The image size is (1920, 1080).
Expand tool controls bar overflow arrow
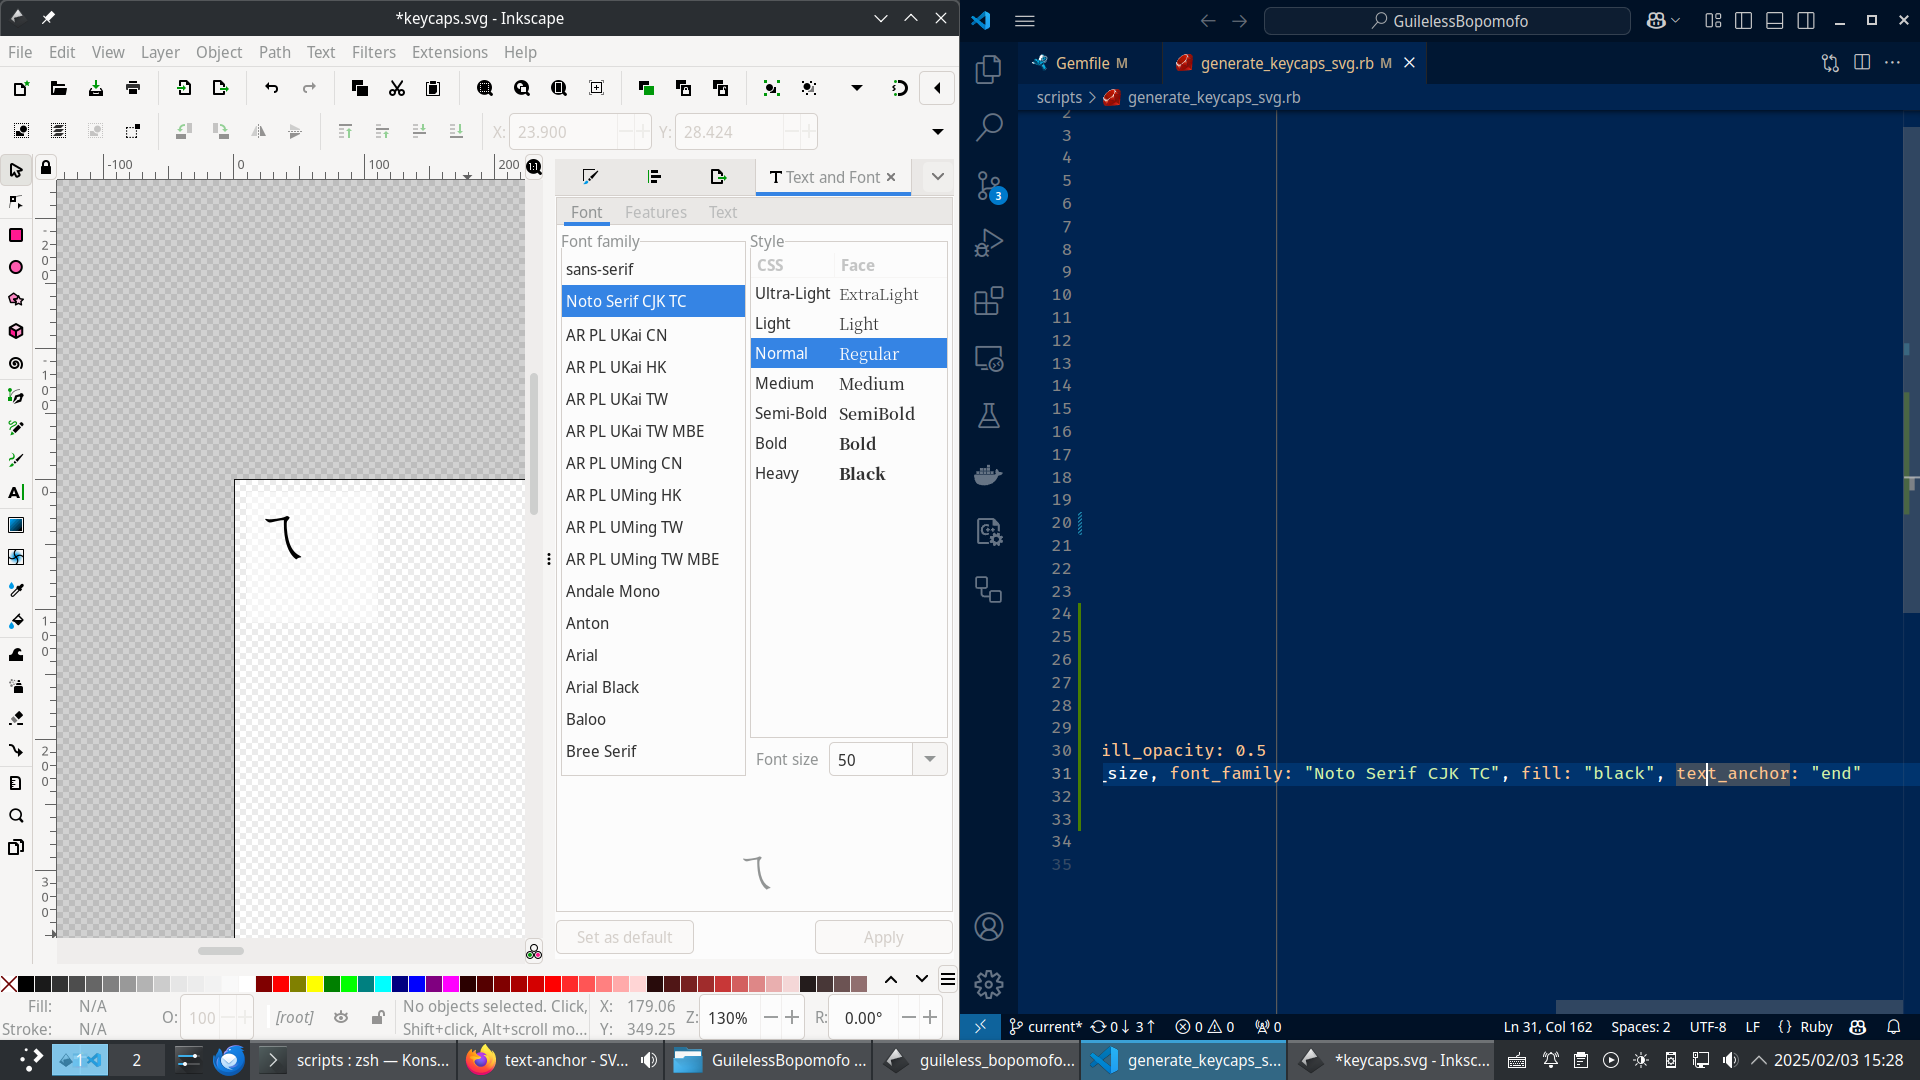click(x=937, y=131)
